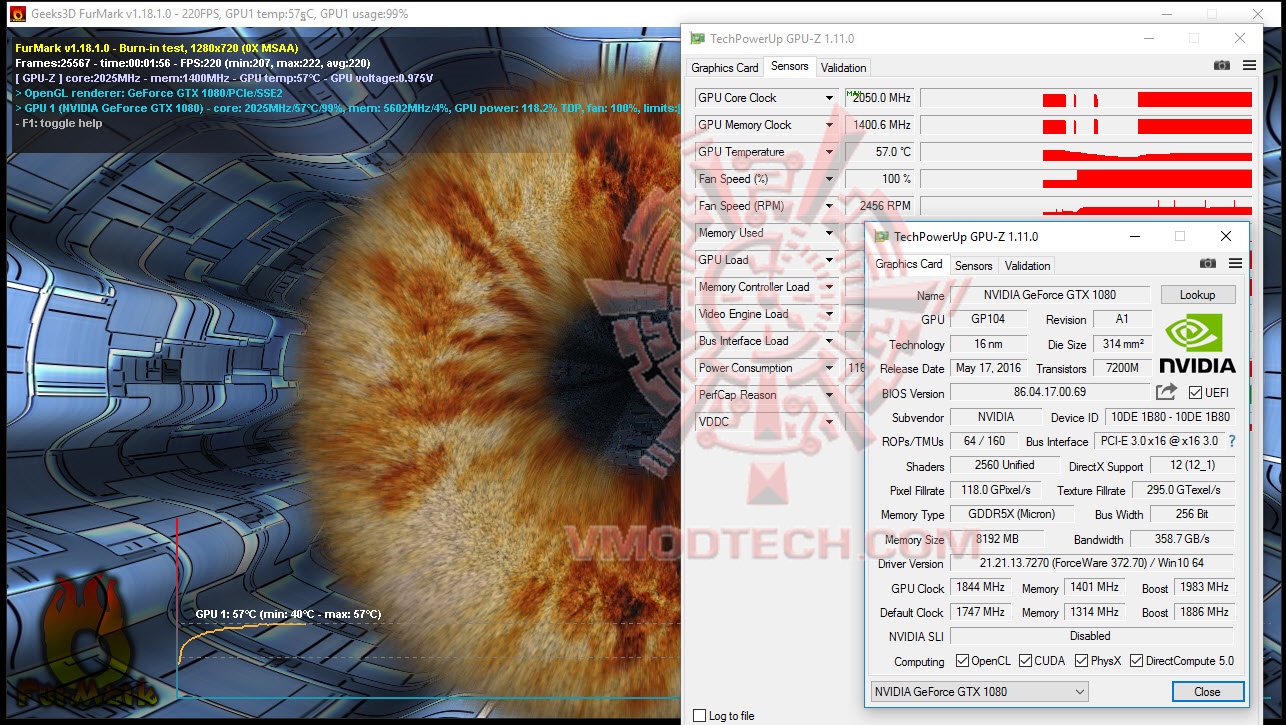Click the Driver Version field

[1092, 564]
